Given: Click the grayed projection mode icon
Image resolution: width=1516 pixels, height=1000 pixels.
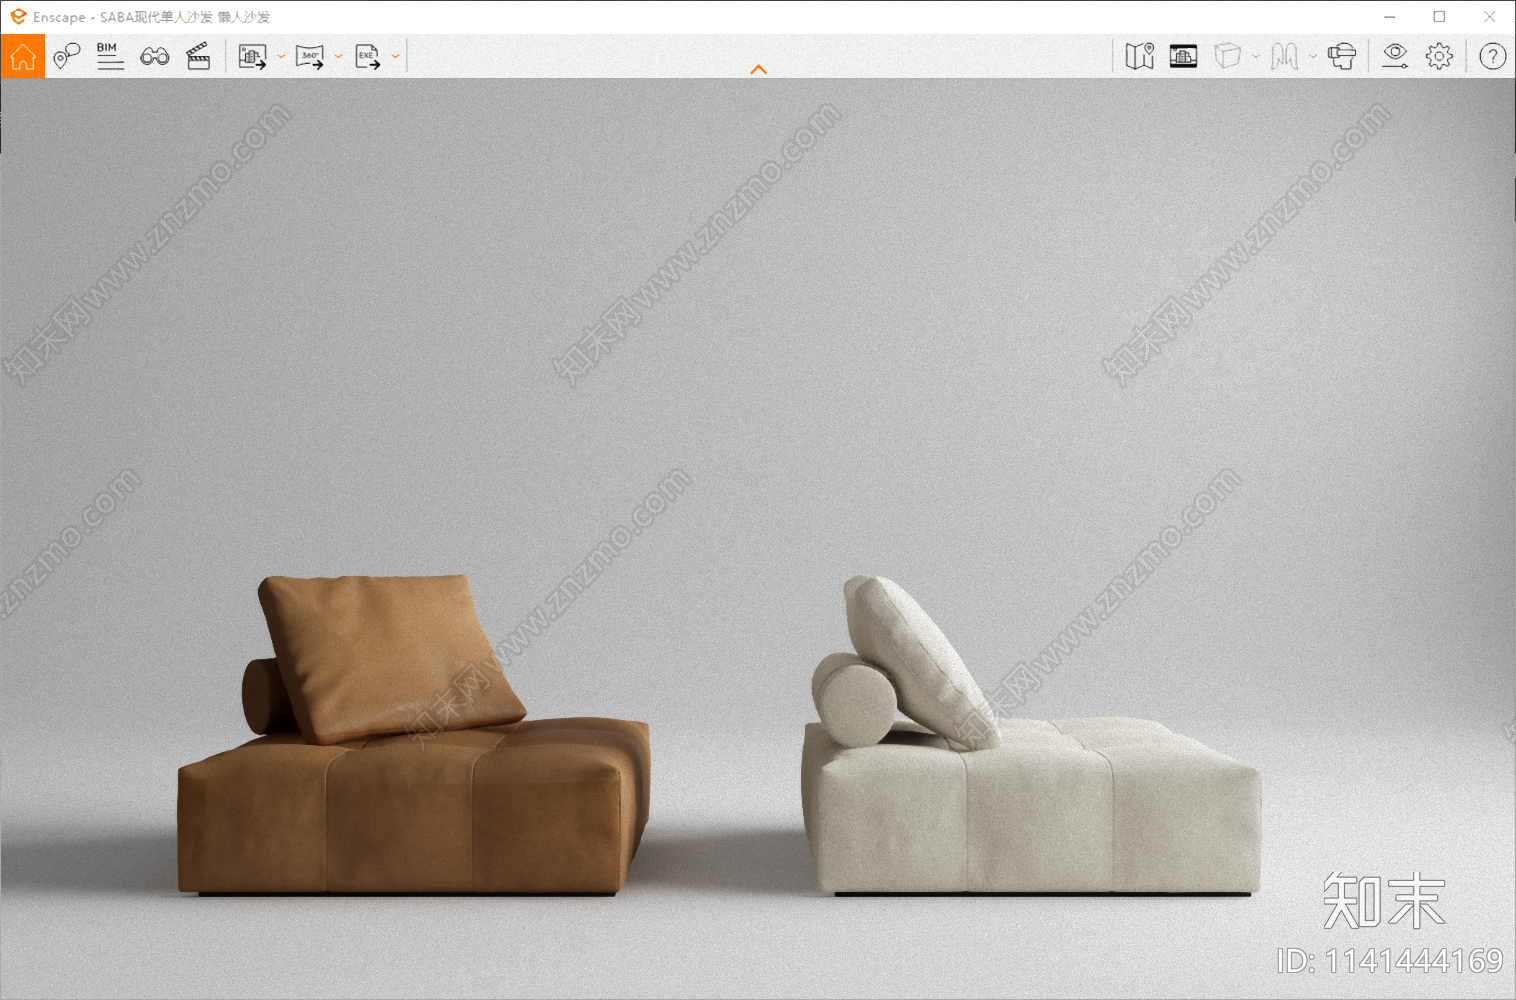Looking at the screenshot, I should point(1285,57).
